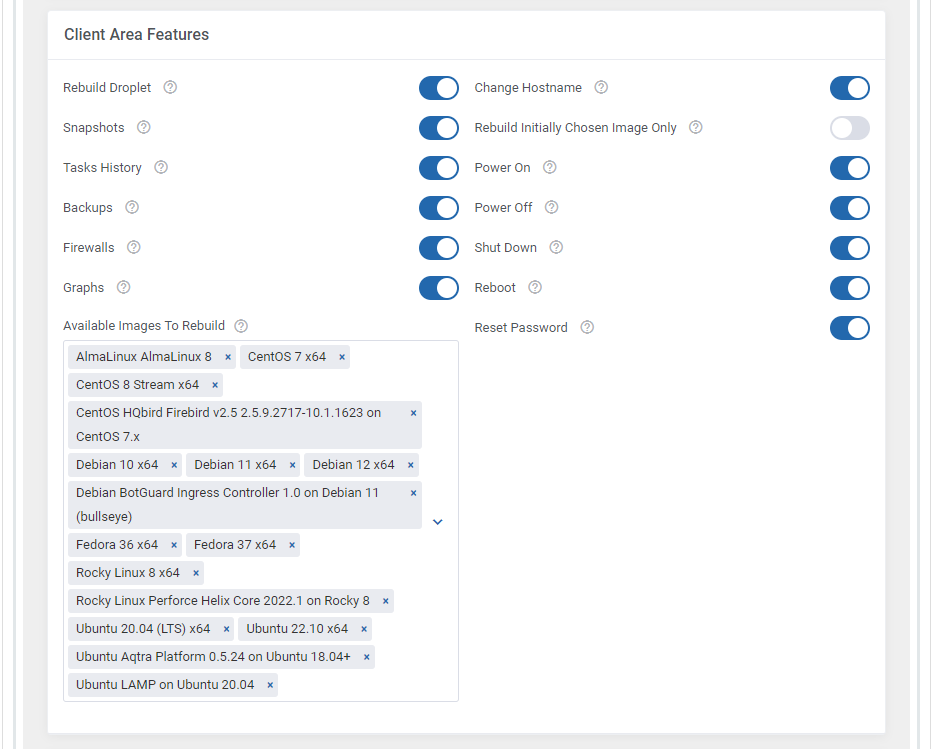
Task: Click help icon for Rebuild Initially Chosen Image Only
Action: [696, 127]
